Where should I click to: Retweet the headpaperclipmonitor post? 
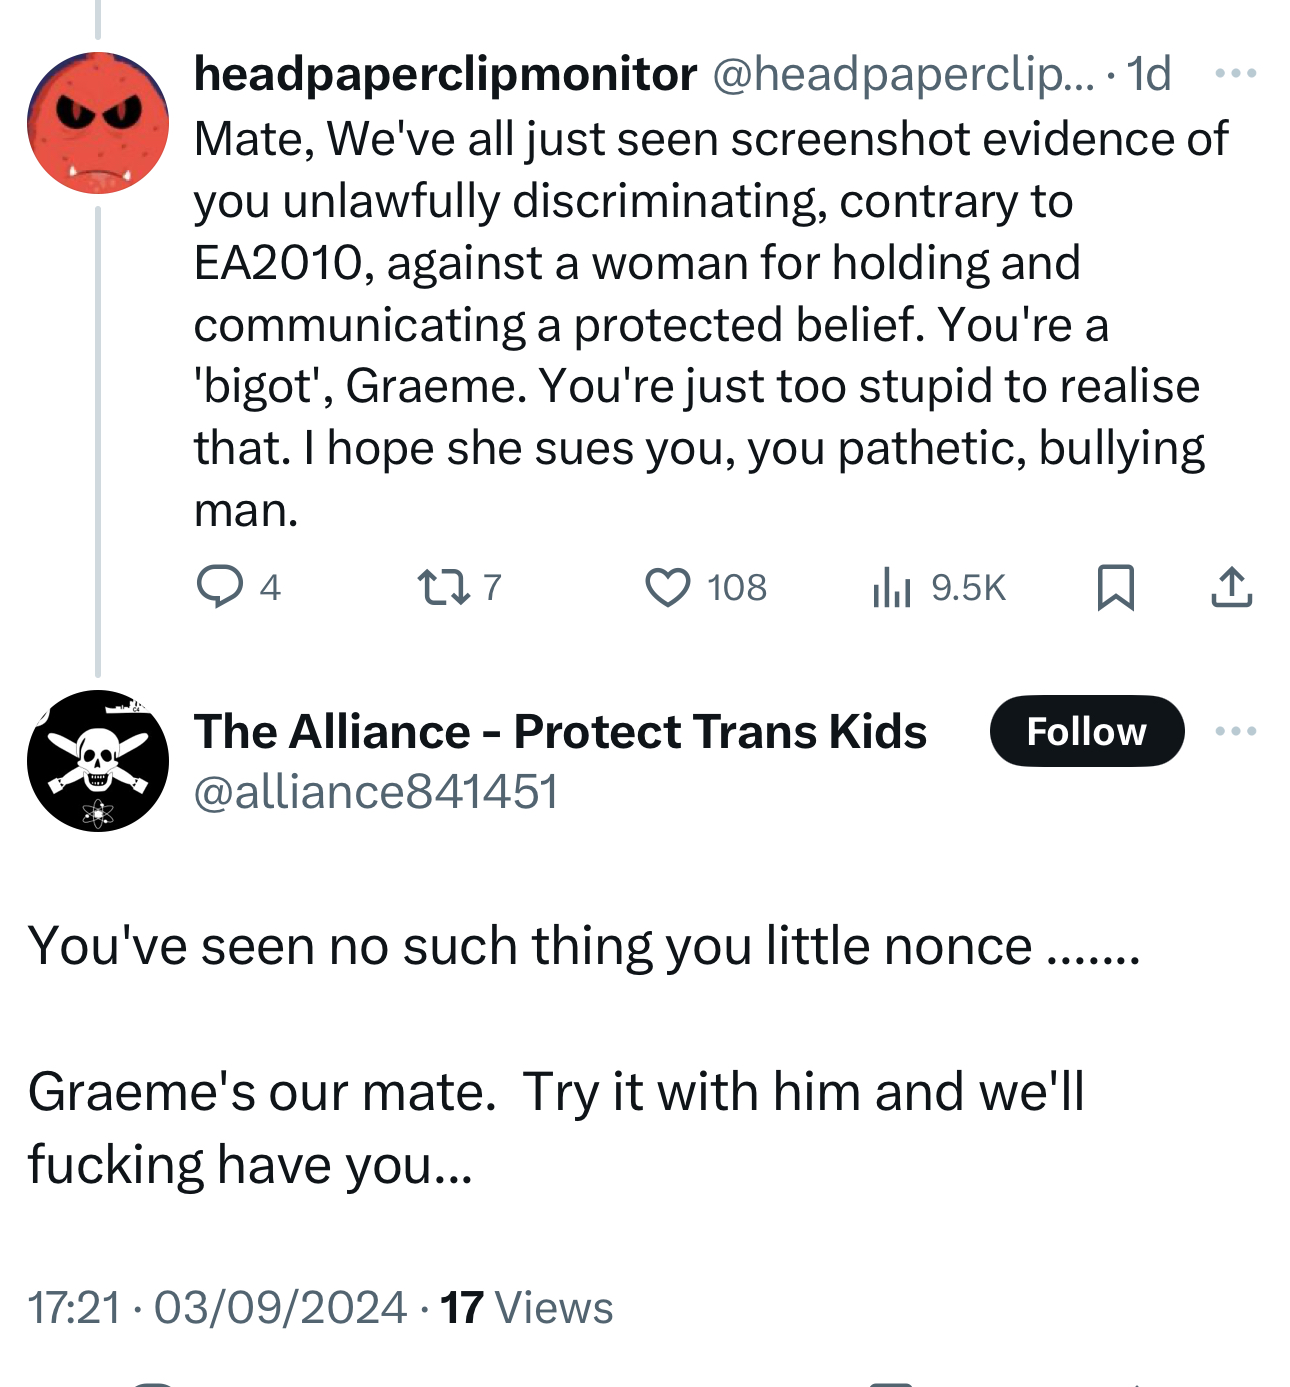pos(443,587)
